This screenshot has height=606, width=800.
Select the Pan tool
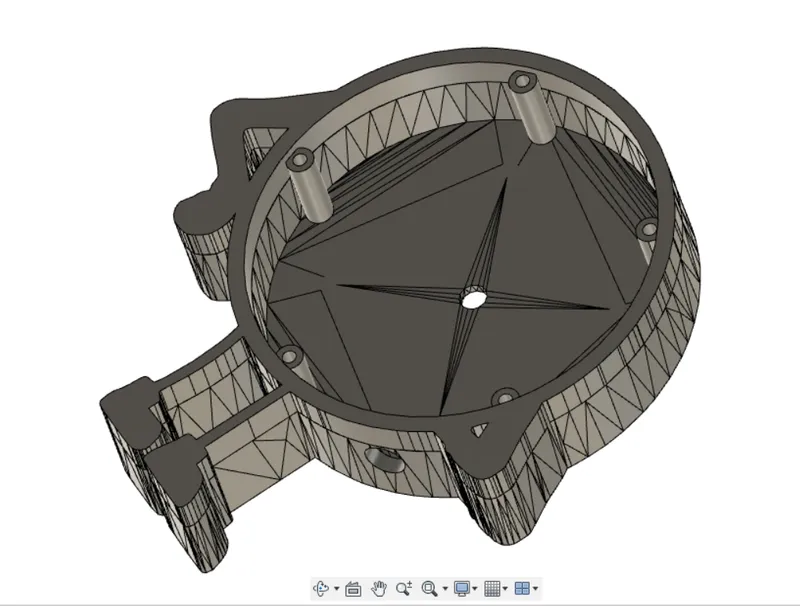[380, 587]
